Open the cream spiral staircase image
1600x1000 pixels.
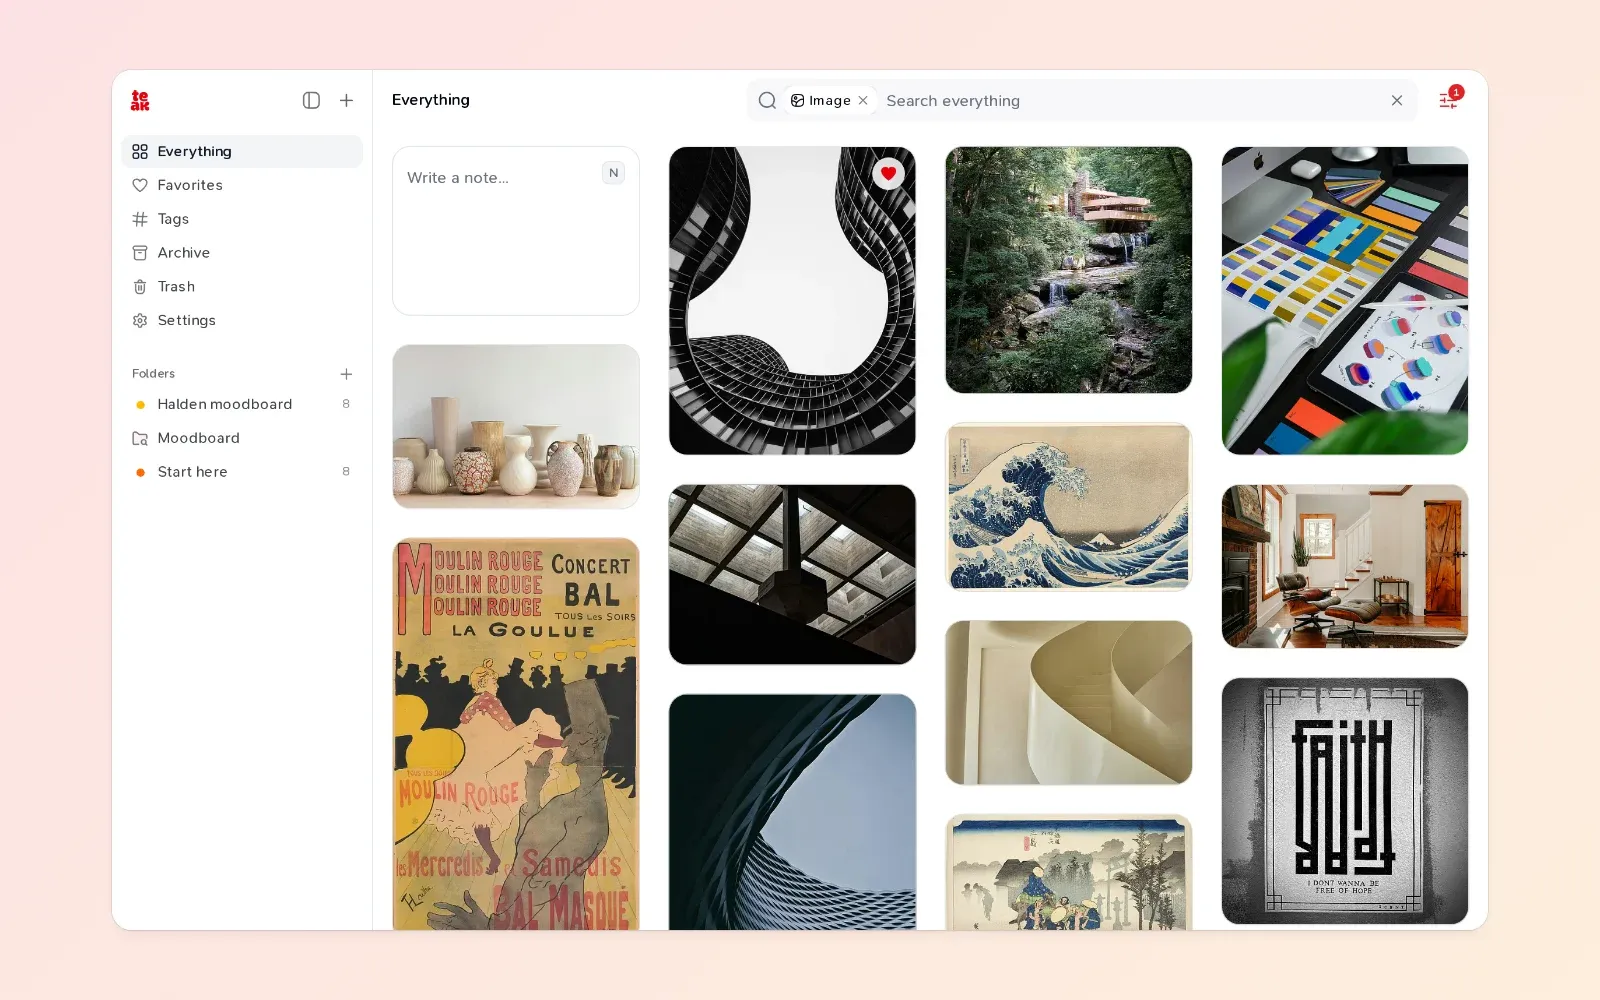1068,703
